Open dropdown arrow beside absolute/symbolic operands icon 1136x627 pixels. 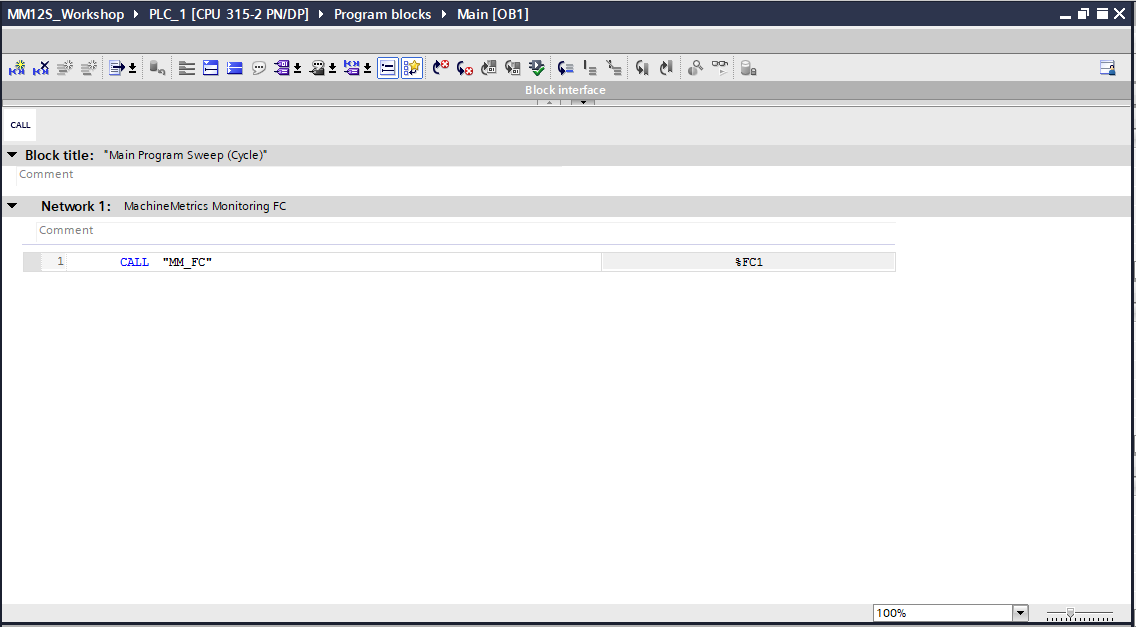(x=297, y=68)
